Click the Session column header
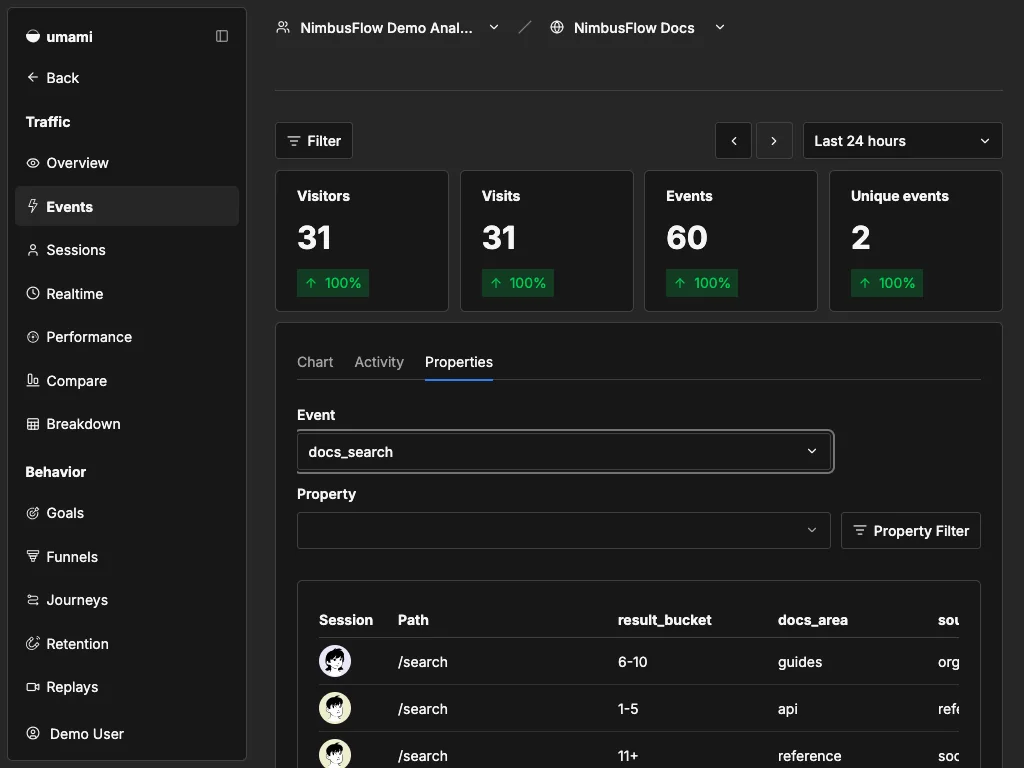Image resolution: width=1024 pixels, height=768 pixels. coord(345,620)
